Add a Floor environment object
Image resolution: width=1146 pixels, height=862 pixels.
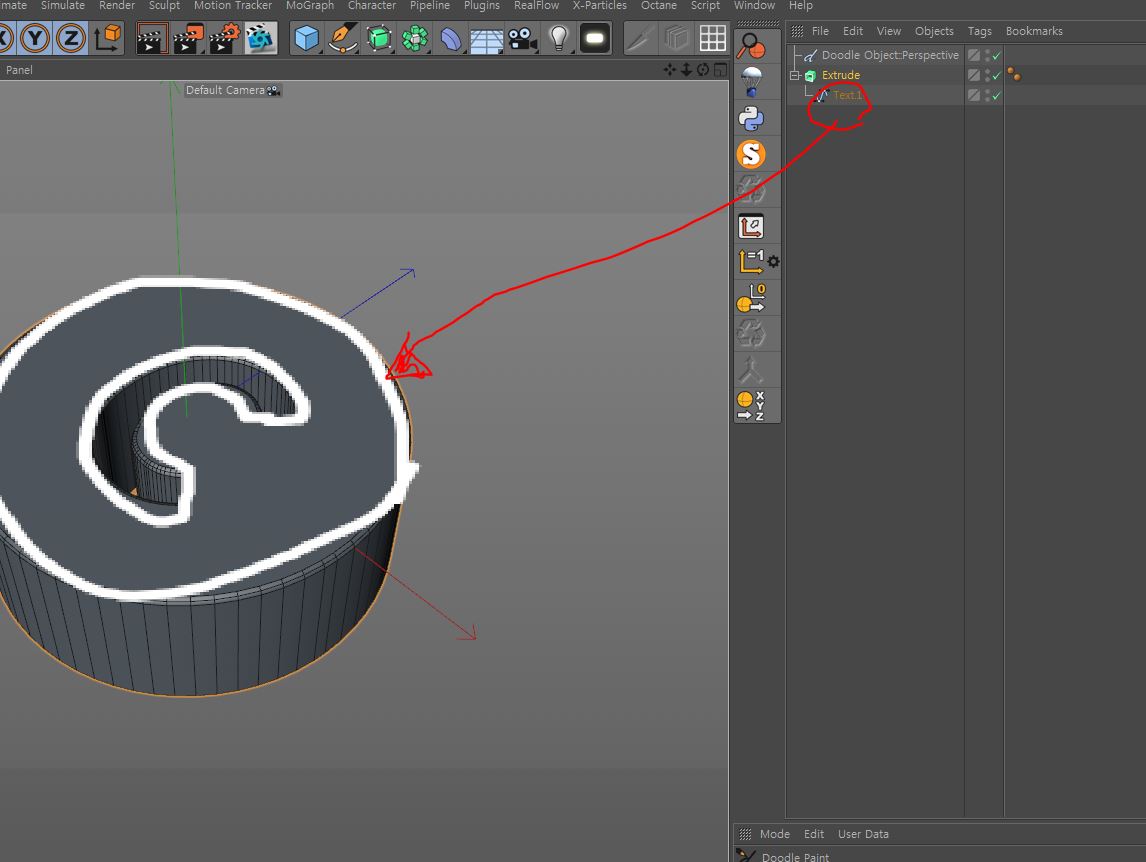tap(486, 38)
